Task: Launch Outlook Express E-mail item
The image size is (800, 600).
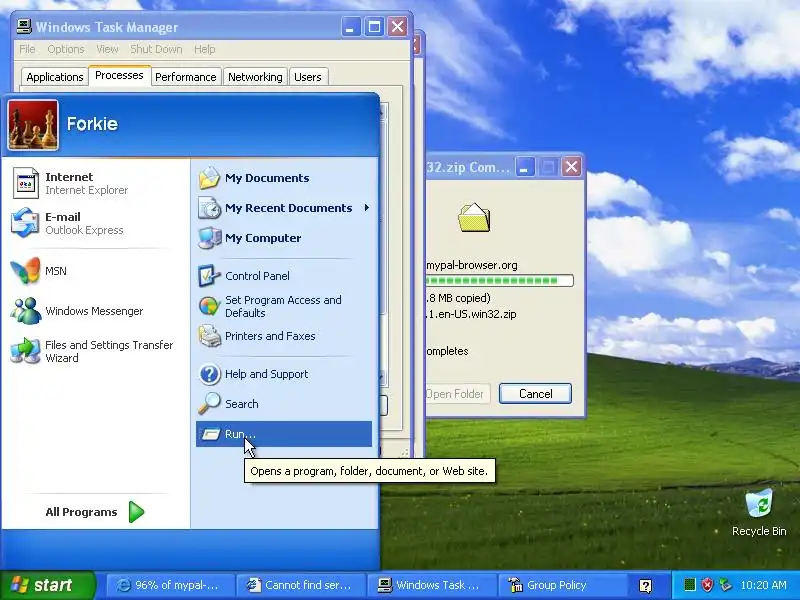Action: tap(95, 223)
